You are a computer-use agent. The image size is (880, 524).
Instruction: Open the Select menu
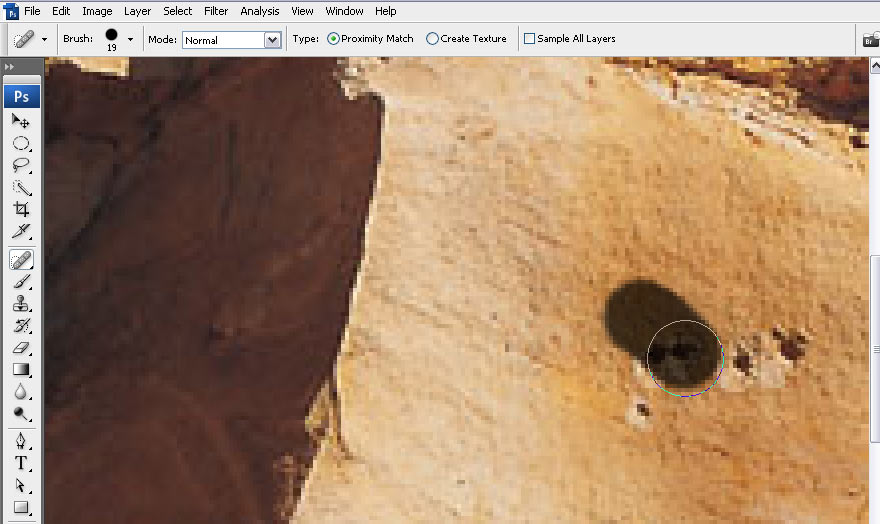pos(177,11)
